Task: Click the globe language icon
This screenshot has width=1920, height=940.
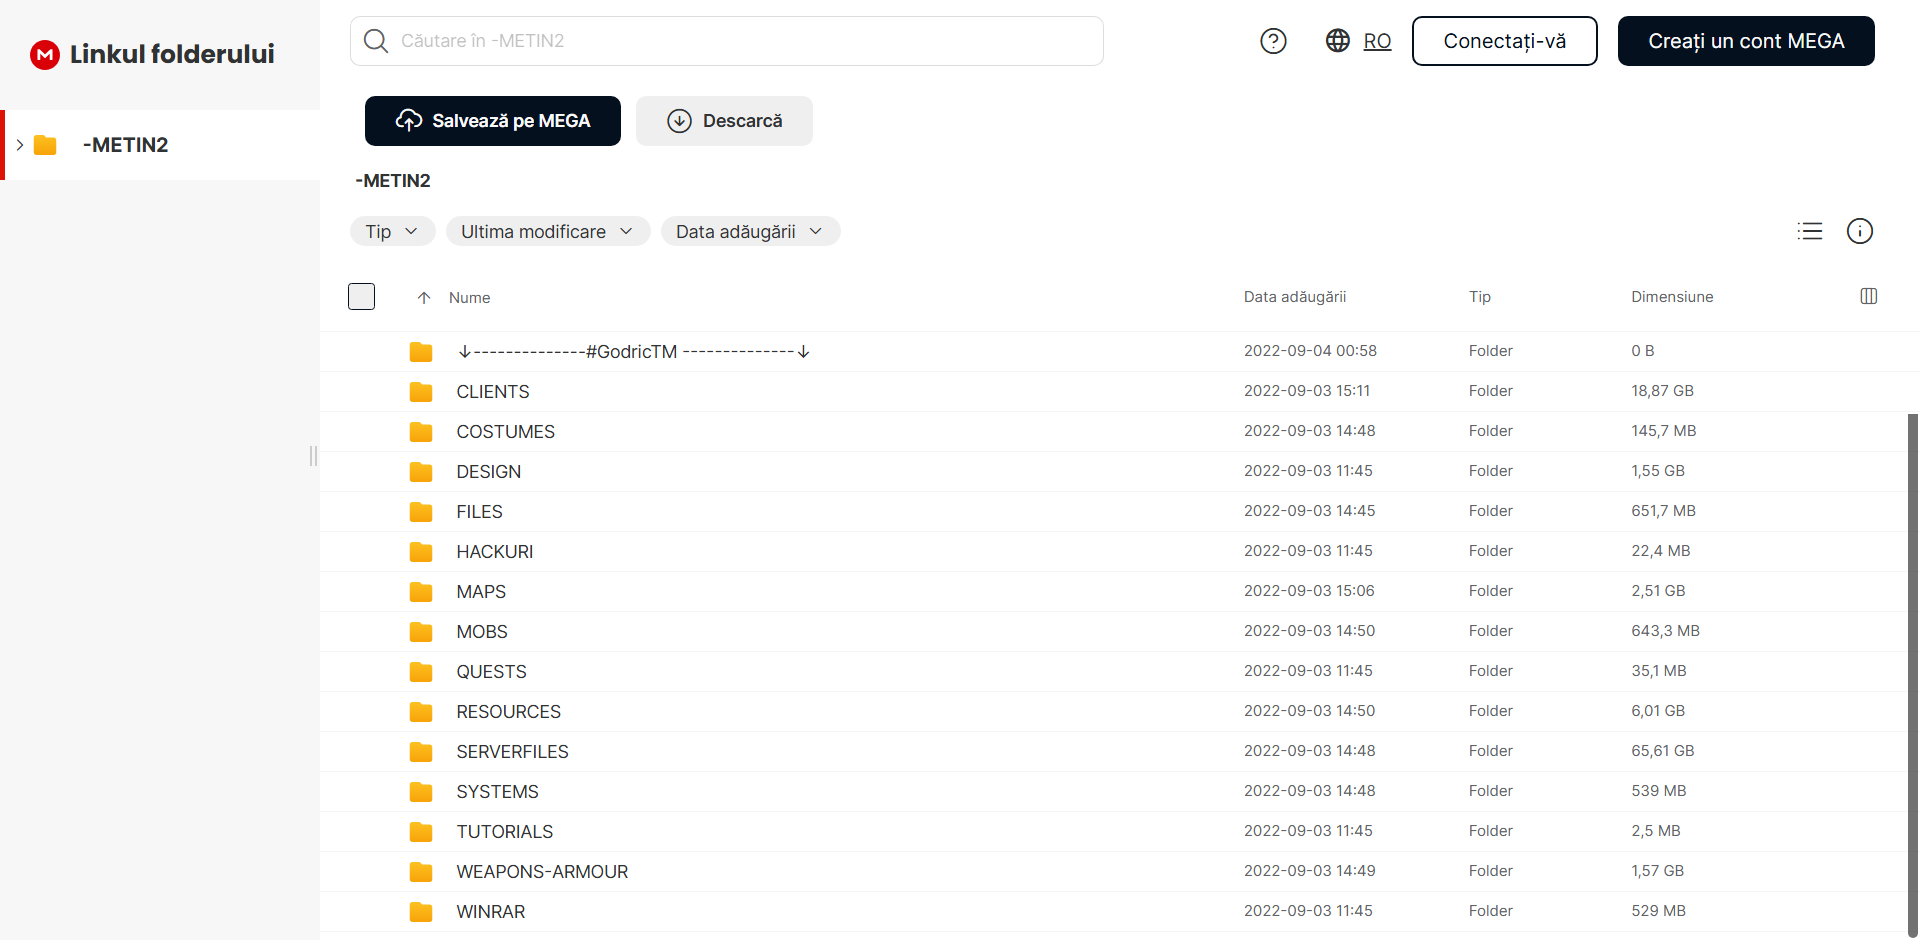Action: (1338, 41)
